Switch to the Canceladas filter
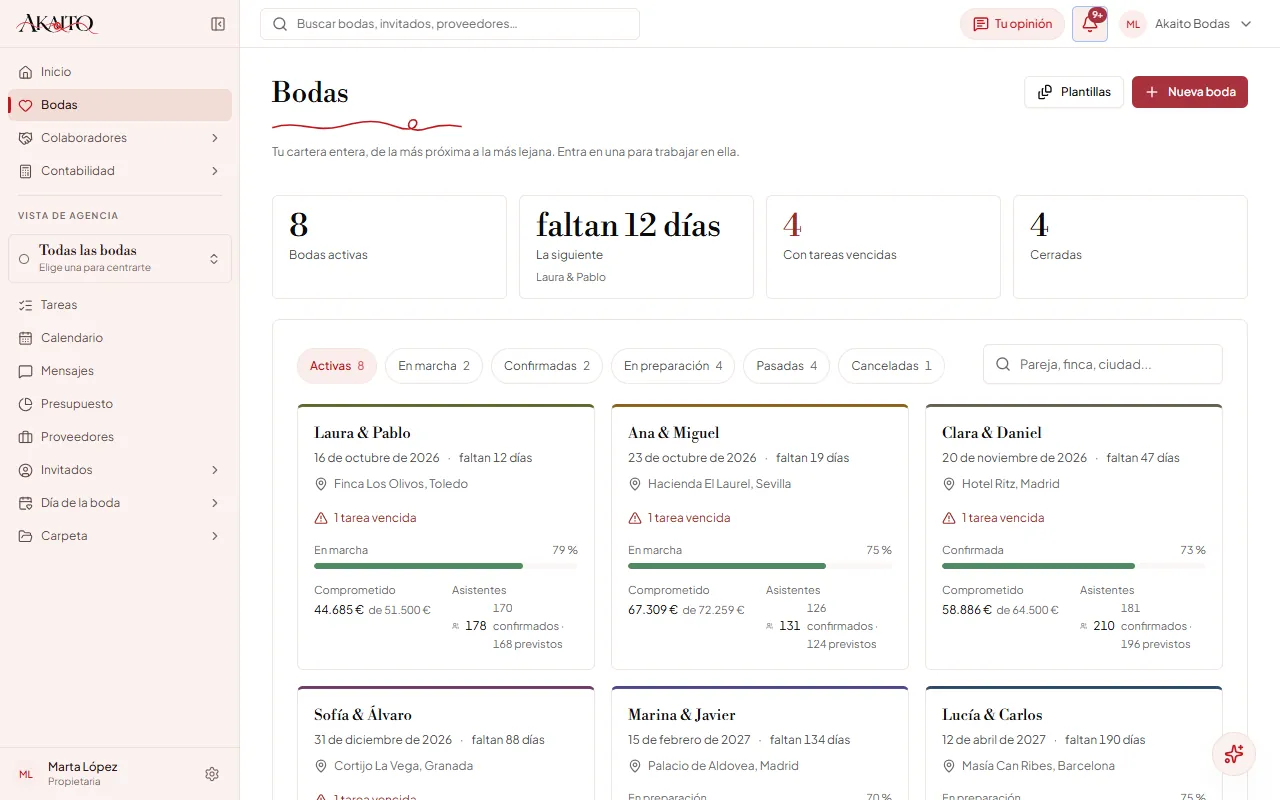Image resolution: width=1280 pixels, height=800 pixels. point(891,366)
